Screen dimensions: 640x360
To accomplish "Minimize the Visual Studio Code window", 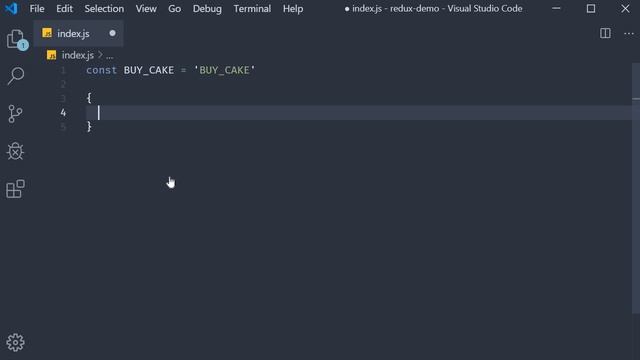I will pos(556,9).
